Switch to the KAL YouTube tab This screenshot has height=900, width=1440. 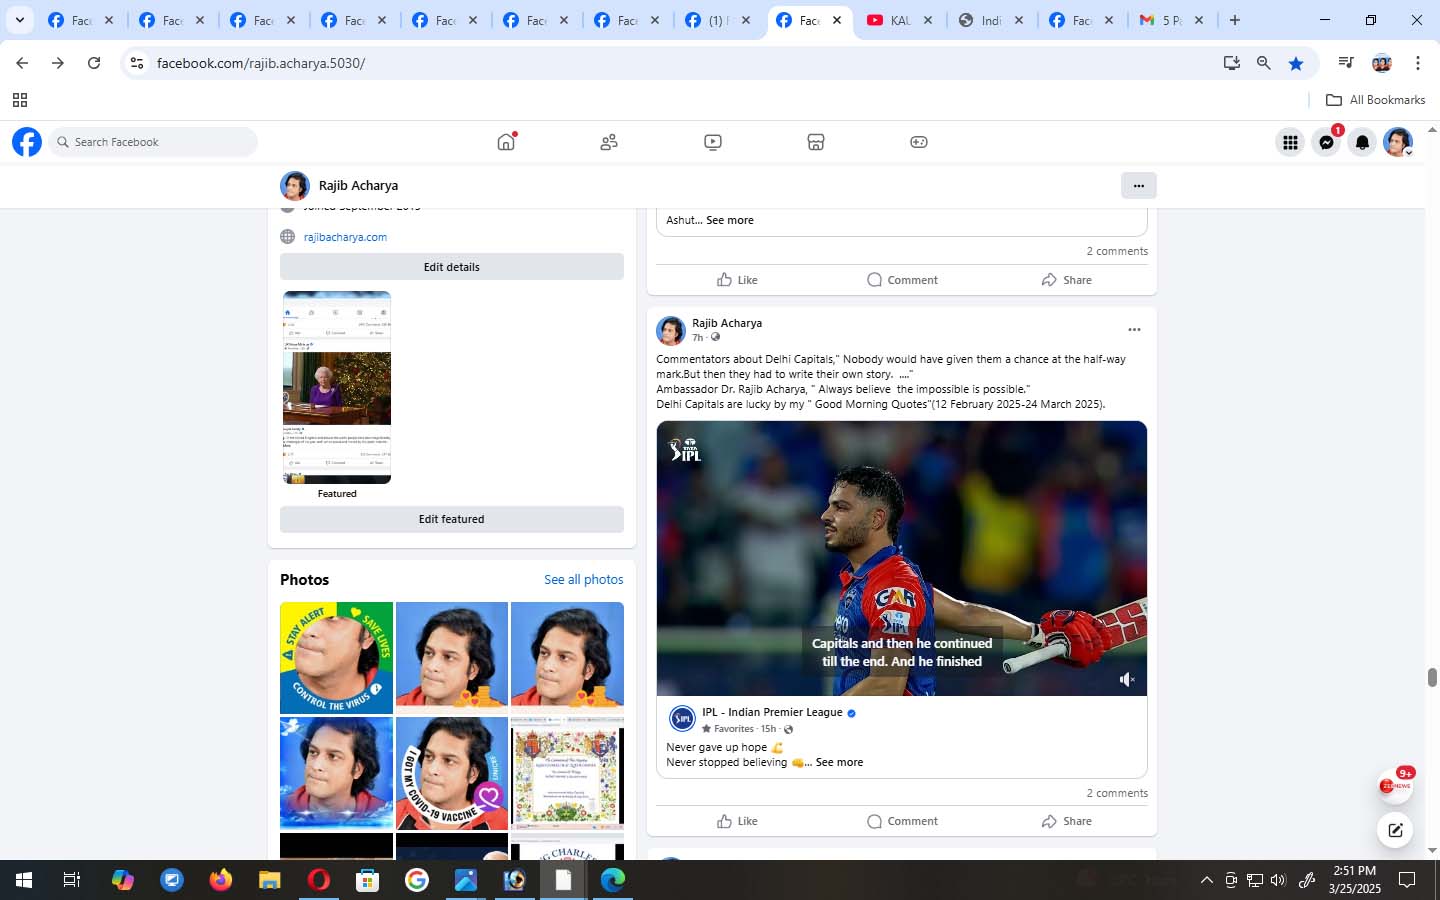coord(899,20)
